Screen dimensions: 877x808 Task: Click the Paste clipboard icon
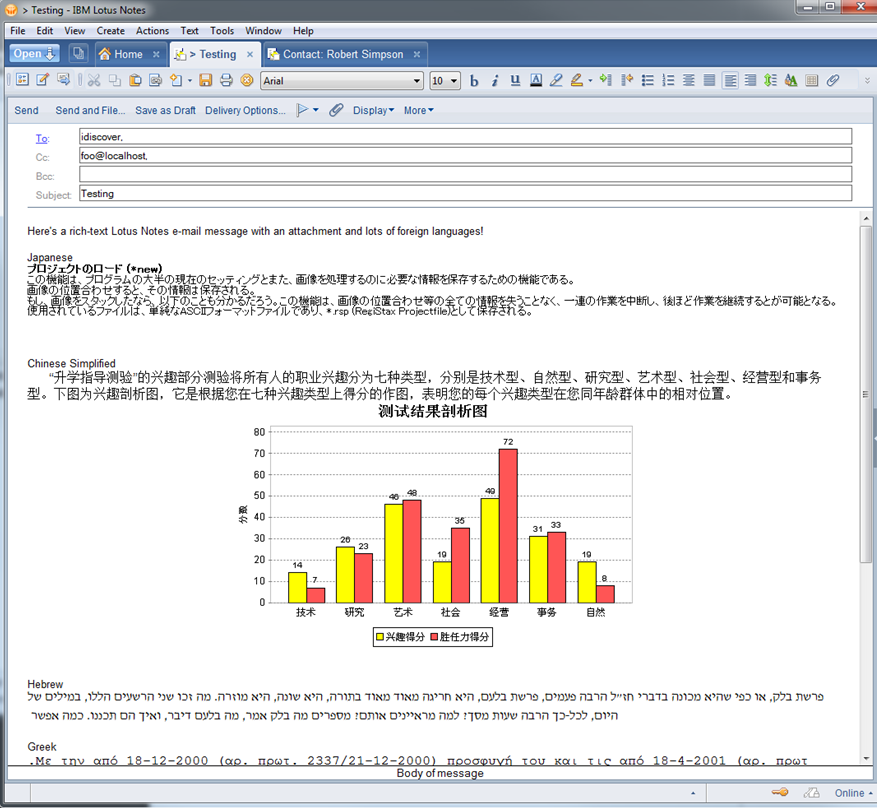point(135,81)
